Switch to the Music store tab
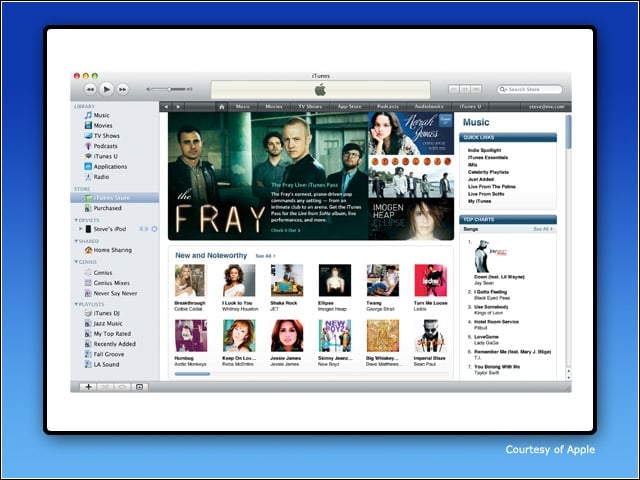Screen dimensions: 640x480 coord(242,107)
